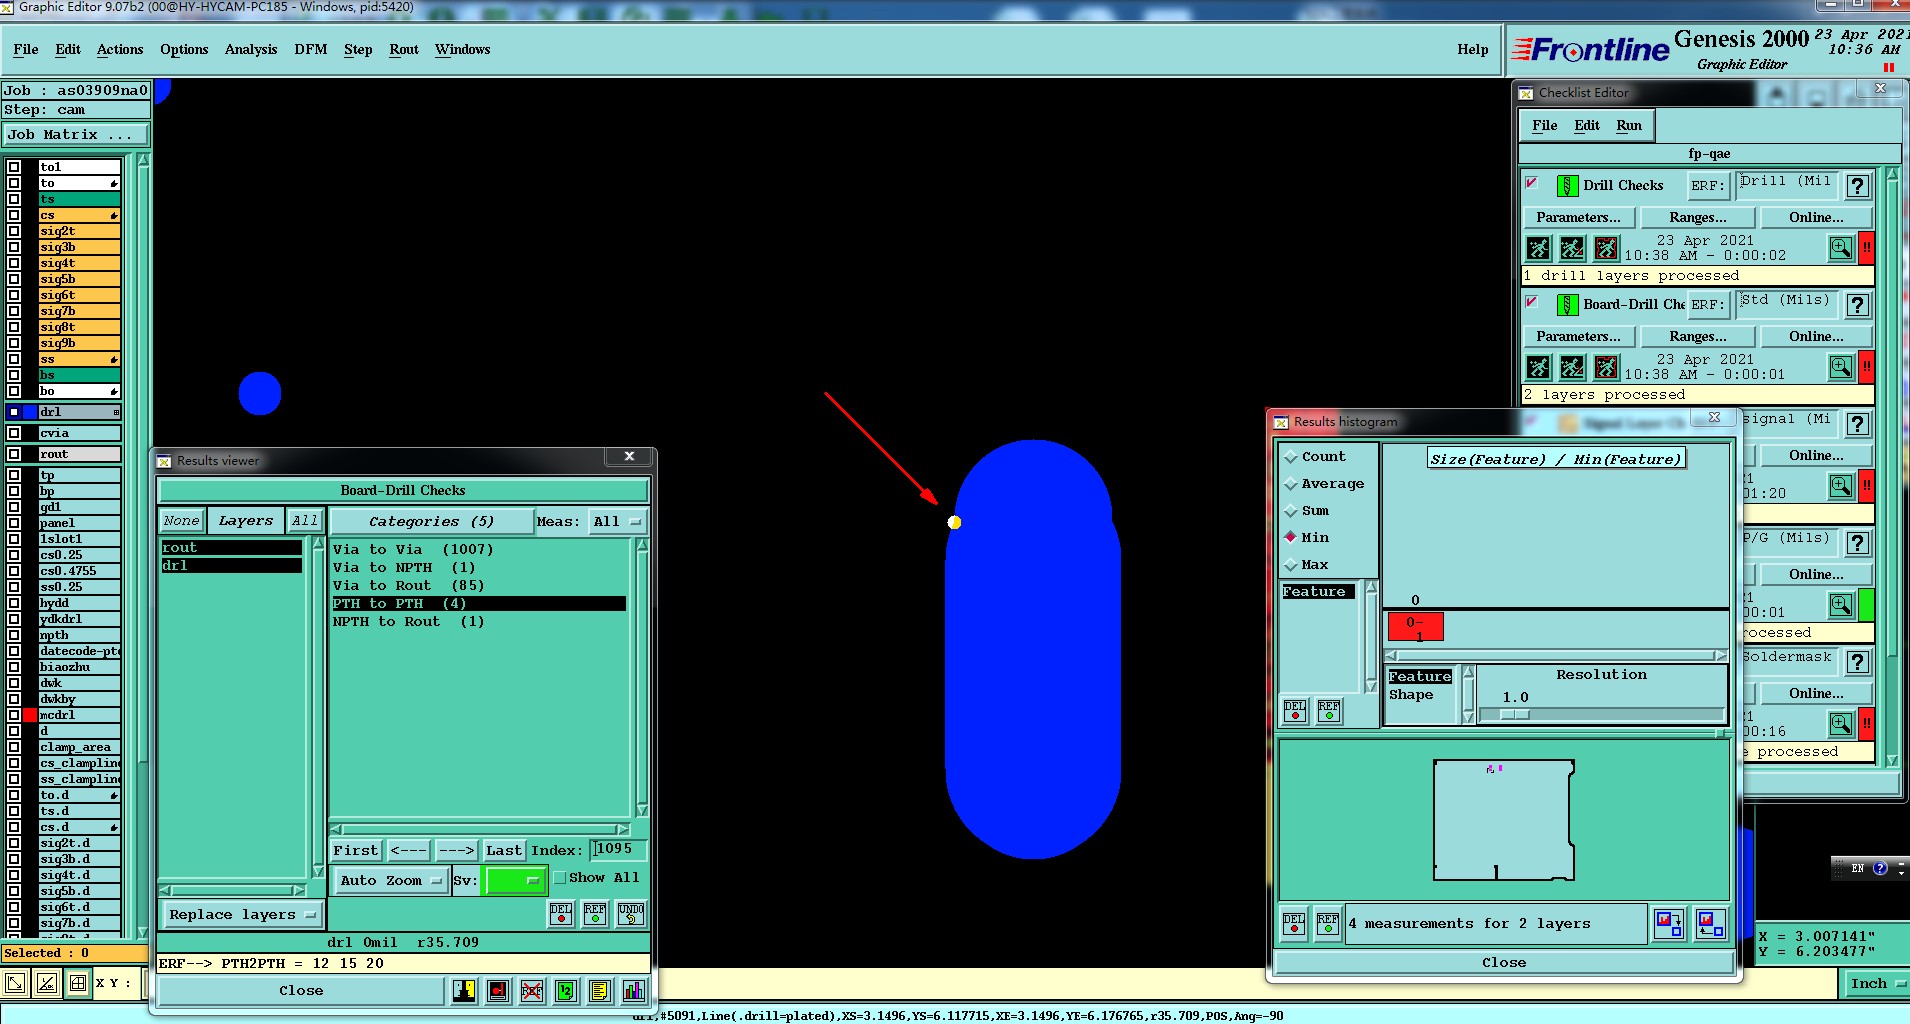Click green numbered page icon in Results viewer
This screenshot has width=1910, height=1024.
click(566, 990)
